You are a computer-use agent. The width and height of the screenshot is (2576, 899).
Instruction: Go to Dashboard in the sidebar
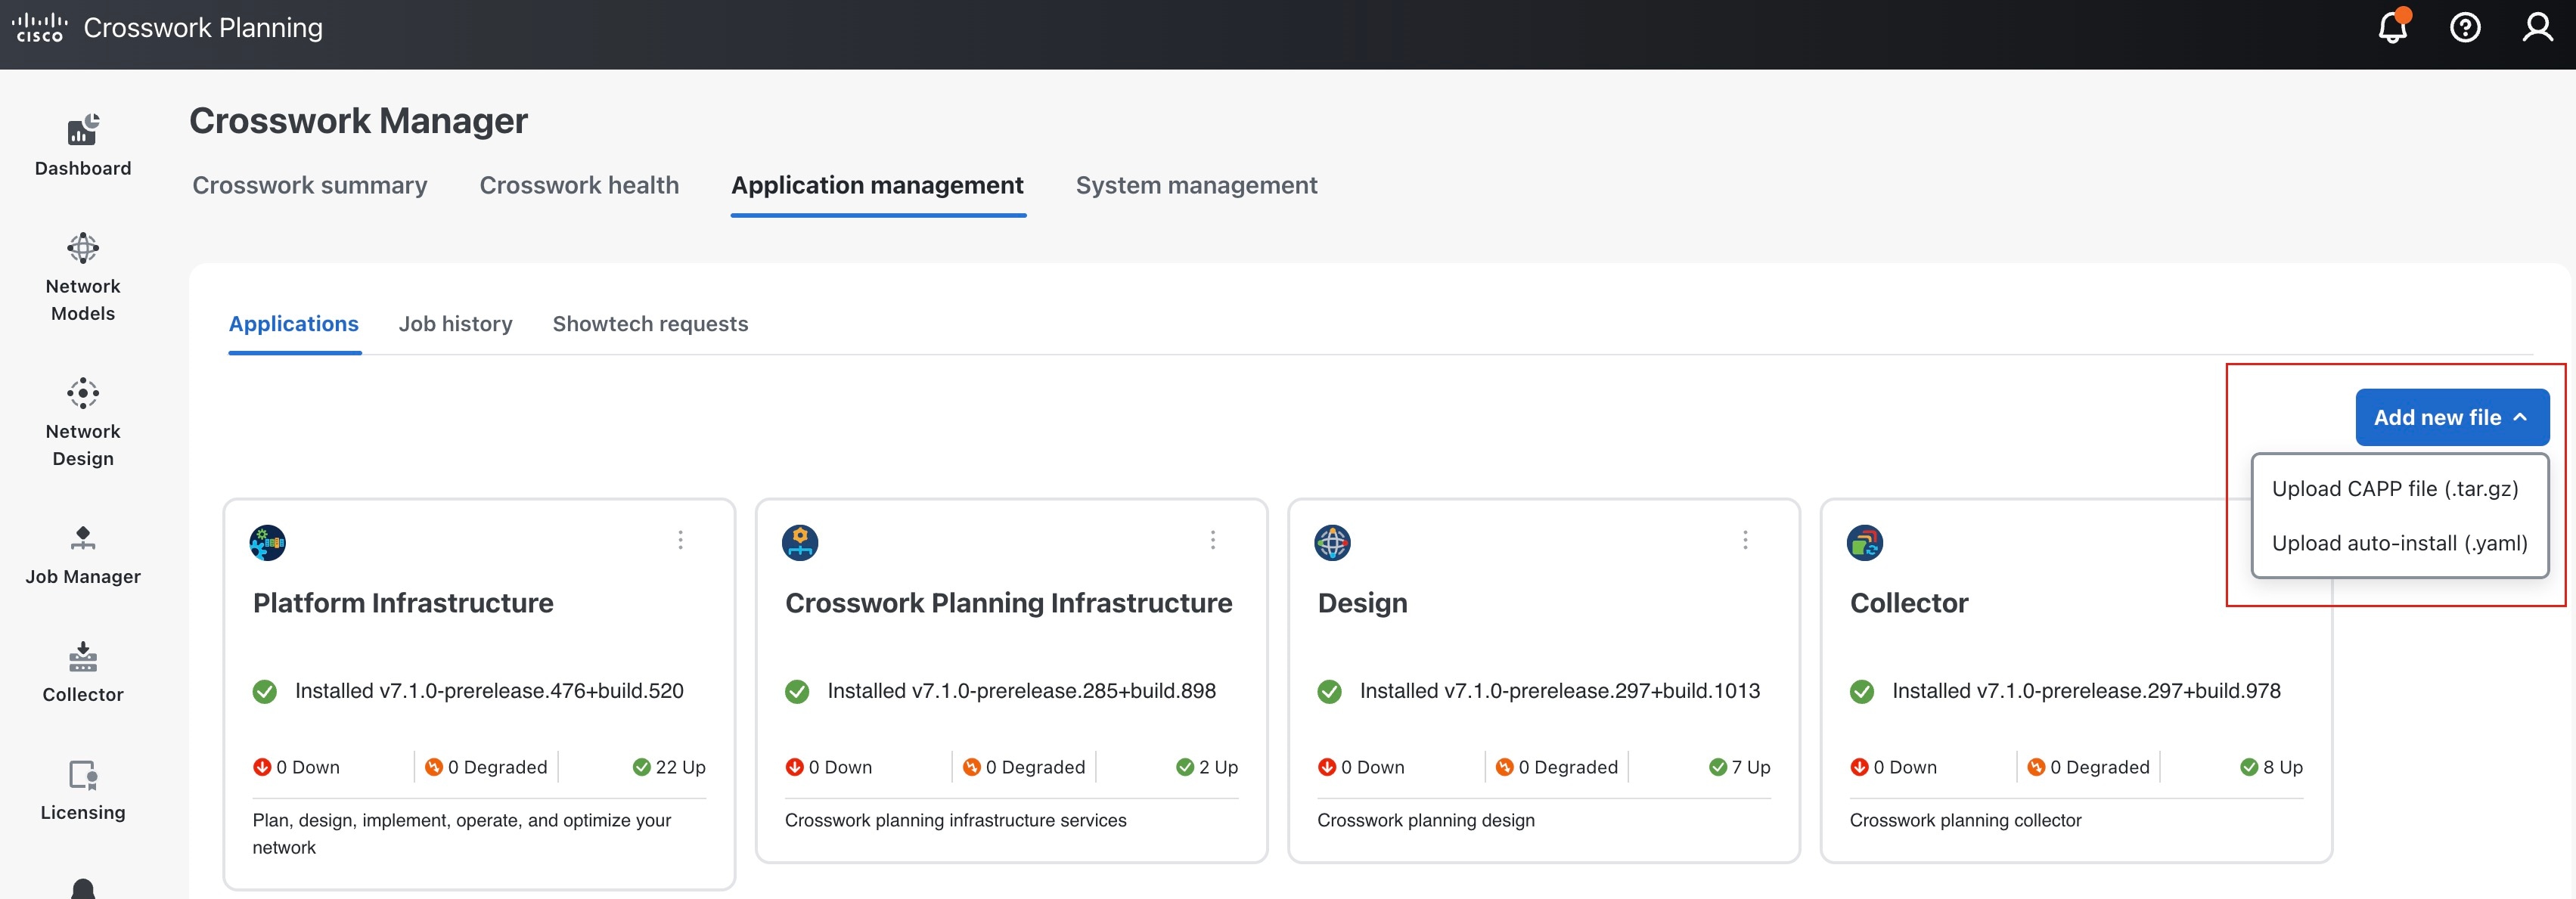[x=83, y=146]
